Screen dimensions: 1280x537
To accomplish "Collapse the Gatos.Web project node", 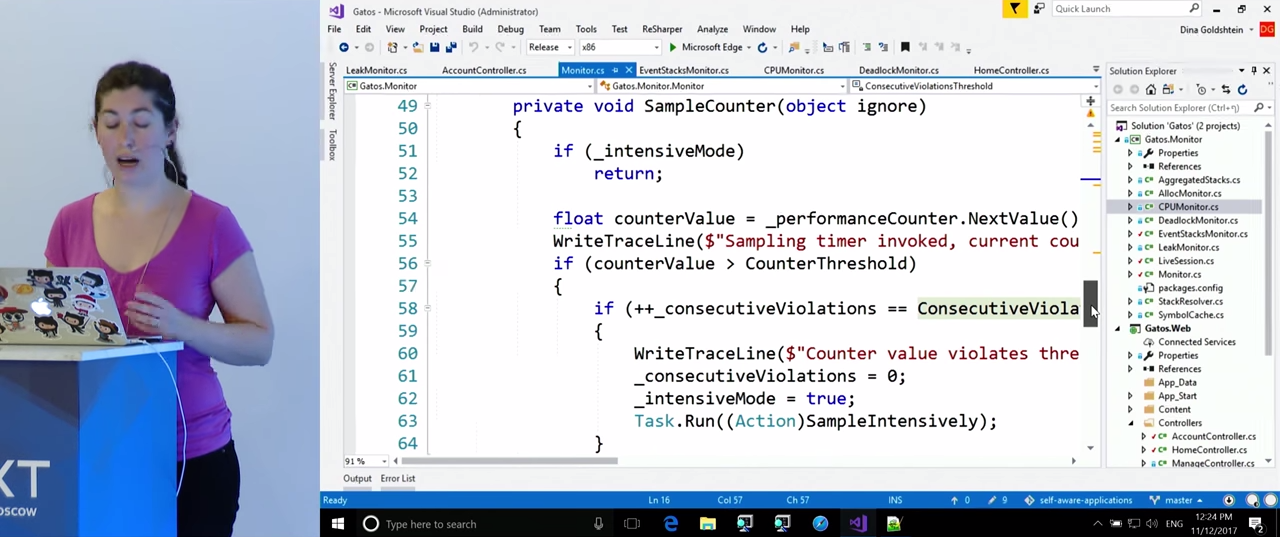I will click(x=1118, y=329).
